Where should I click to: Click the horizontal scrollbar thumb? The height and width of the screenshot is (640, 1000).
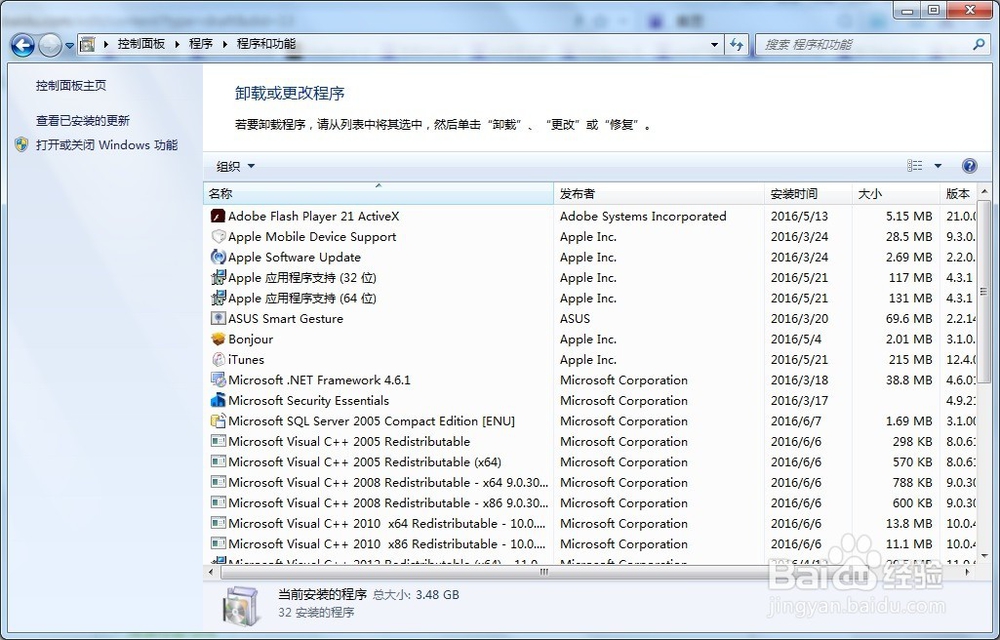click(x=542, y=572)
